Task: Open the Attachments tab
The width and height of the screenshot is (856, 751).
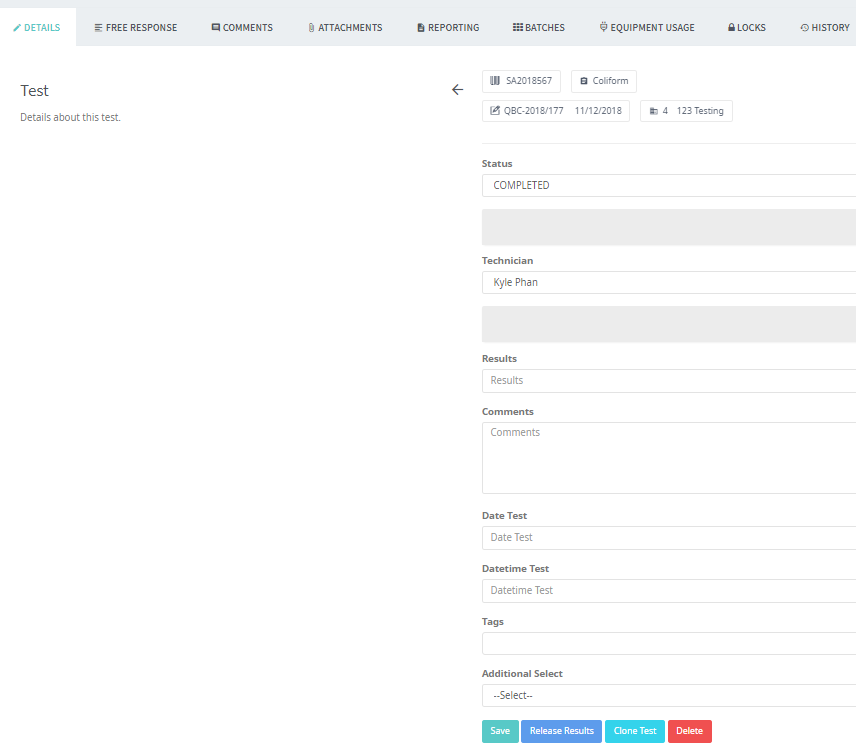Action: pos(344,28)
